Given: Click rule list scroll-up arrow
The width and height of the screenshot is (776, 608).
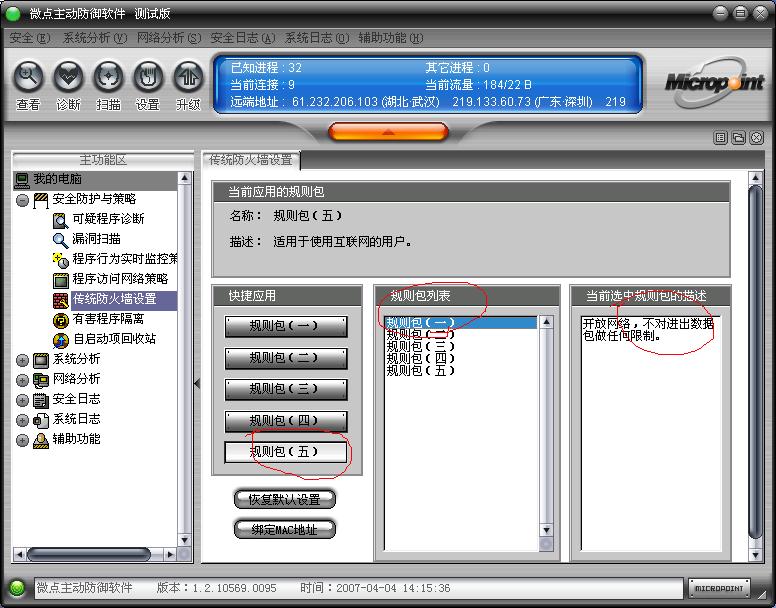Looking at the screenshot, I should click(x=546, y=323).
